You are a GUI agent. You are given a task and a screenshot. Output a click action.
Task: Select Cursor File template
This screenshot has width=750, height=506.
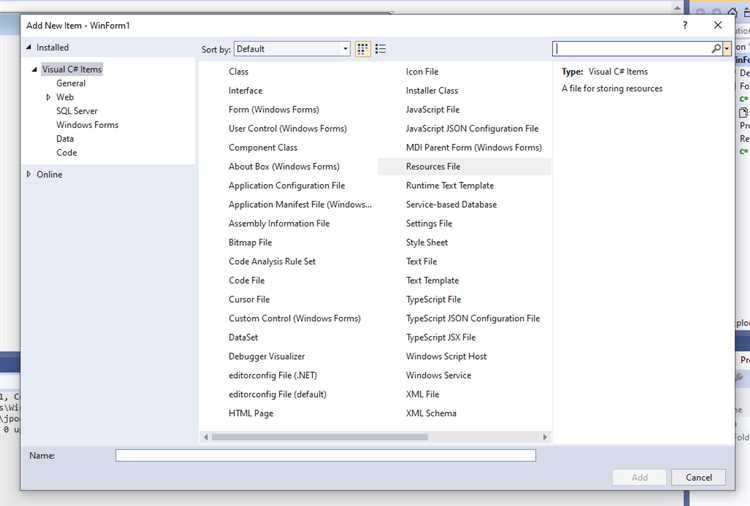click(x=249, y=299)
